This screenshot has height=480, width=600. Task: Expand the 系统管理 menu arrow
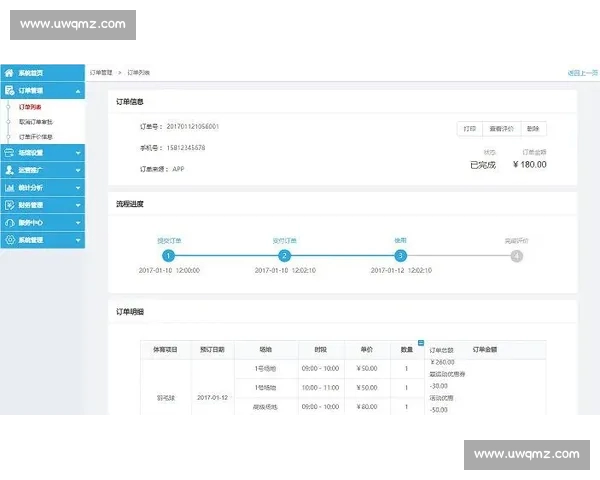click(x=78, y=240)
